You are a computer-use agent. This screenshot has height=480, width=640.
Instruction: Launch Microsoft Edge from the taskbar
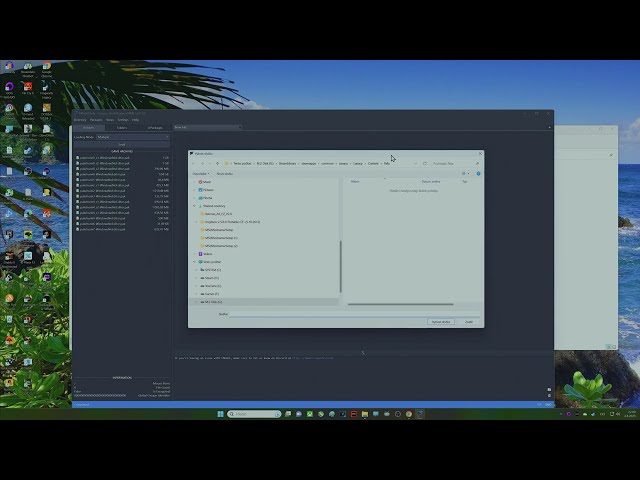332,414
